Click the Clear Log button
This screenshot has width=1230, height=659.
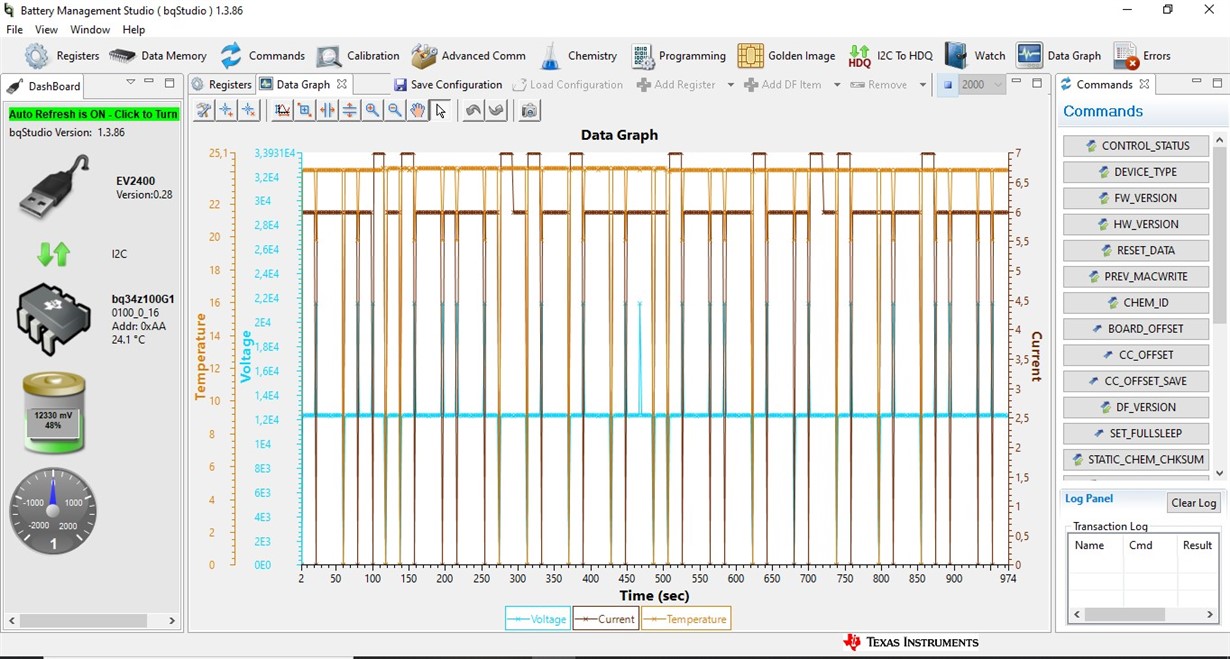click(x=1193, y=503)
